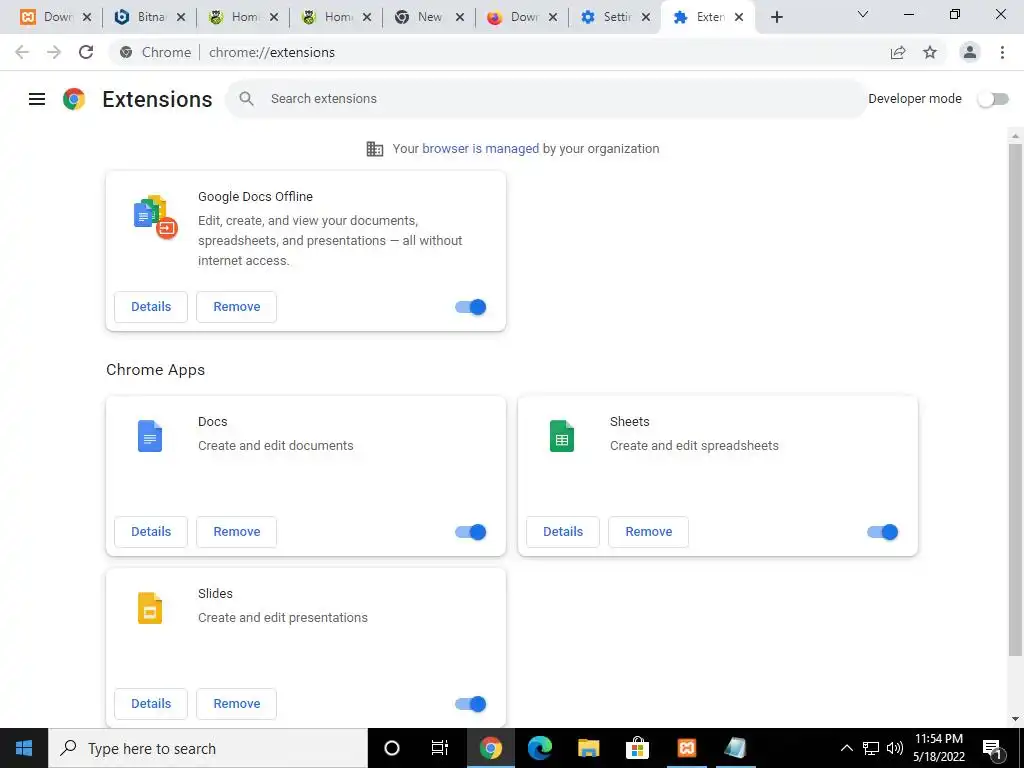The image size is (1024, 768).
Task: Open Details for the Docs app
Action: click(151, 532)
